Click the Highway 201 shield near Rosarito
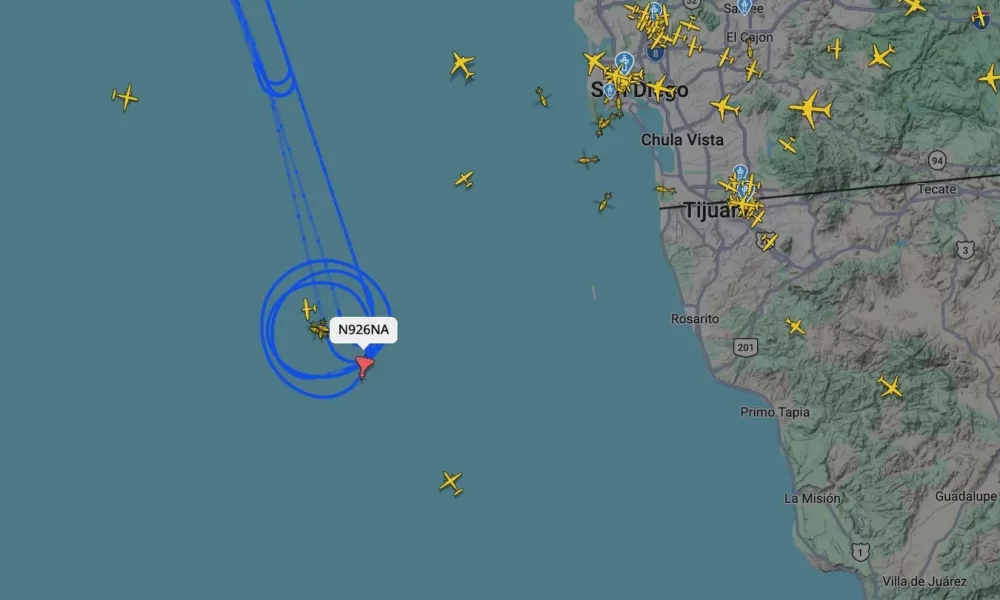Viewport: 1000px width, 600px height. [746, 348]
